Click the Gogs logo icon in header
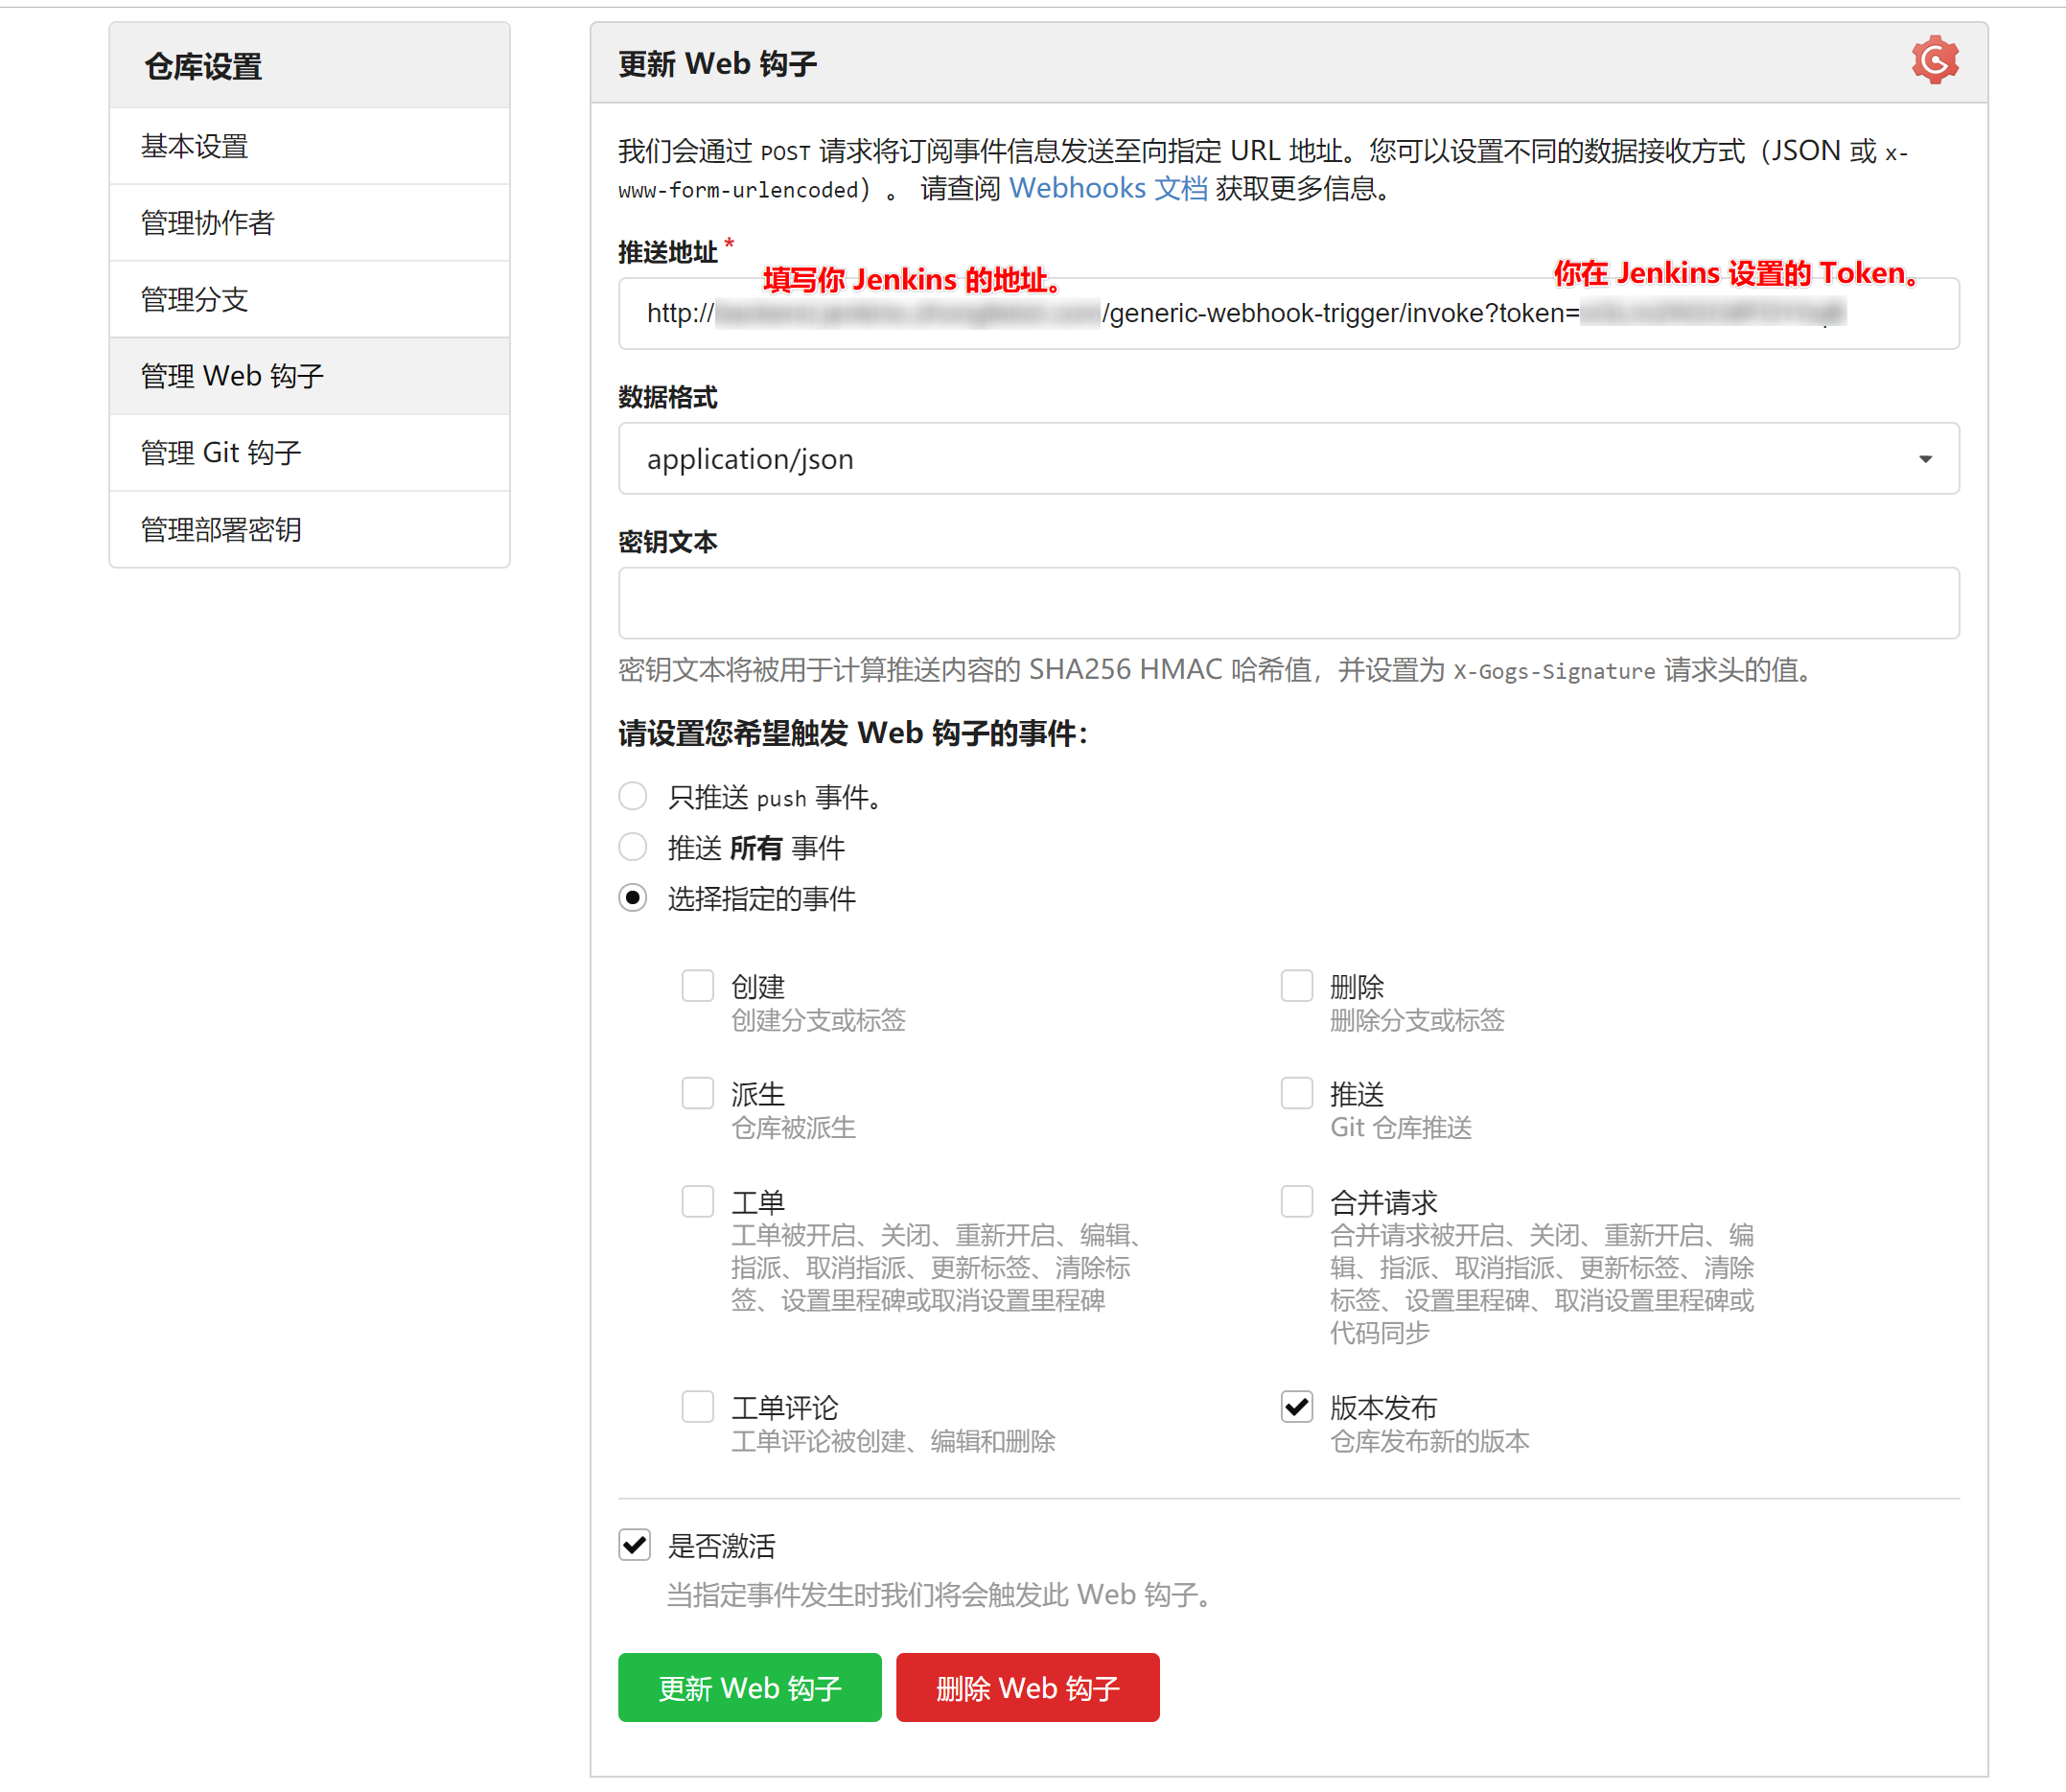Viewport: 2066px width, 1792px height. [x=1934, y=61]
